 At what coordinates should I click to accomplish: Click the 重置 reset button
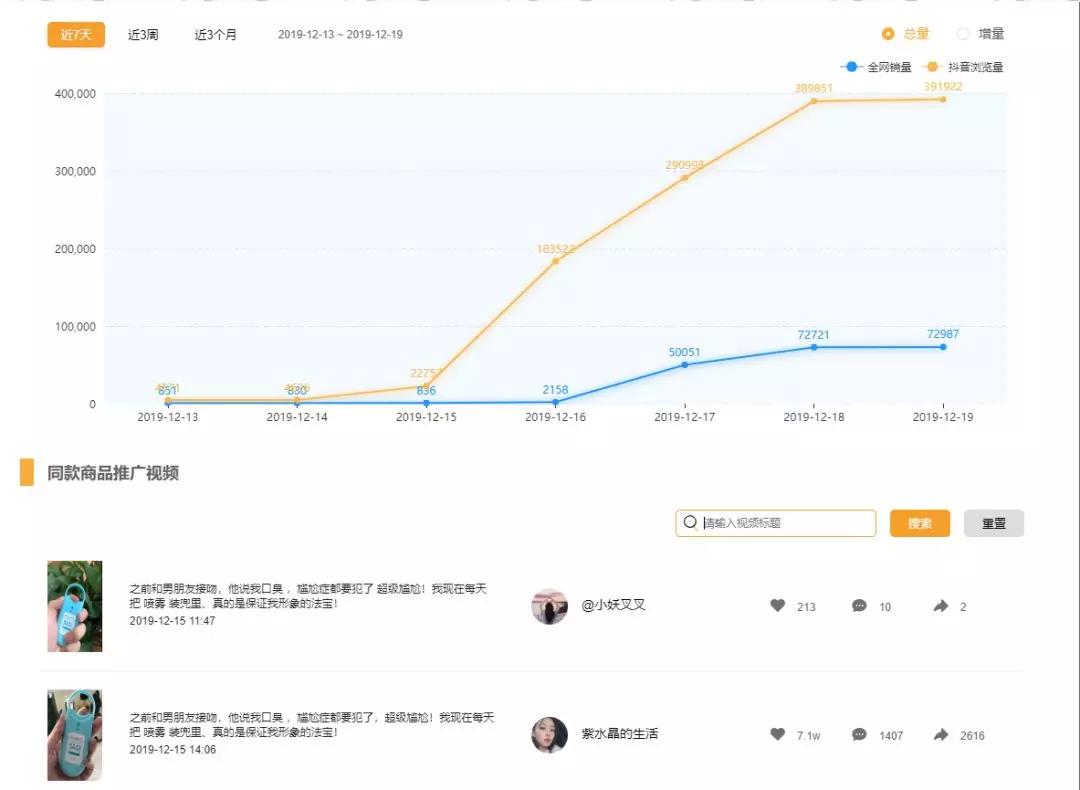(993, 522)
